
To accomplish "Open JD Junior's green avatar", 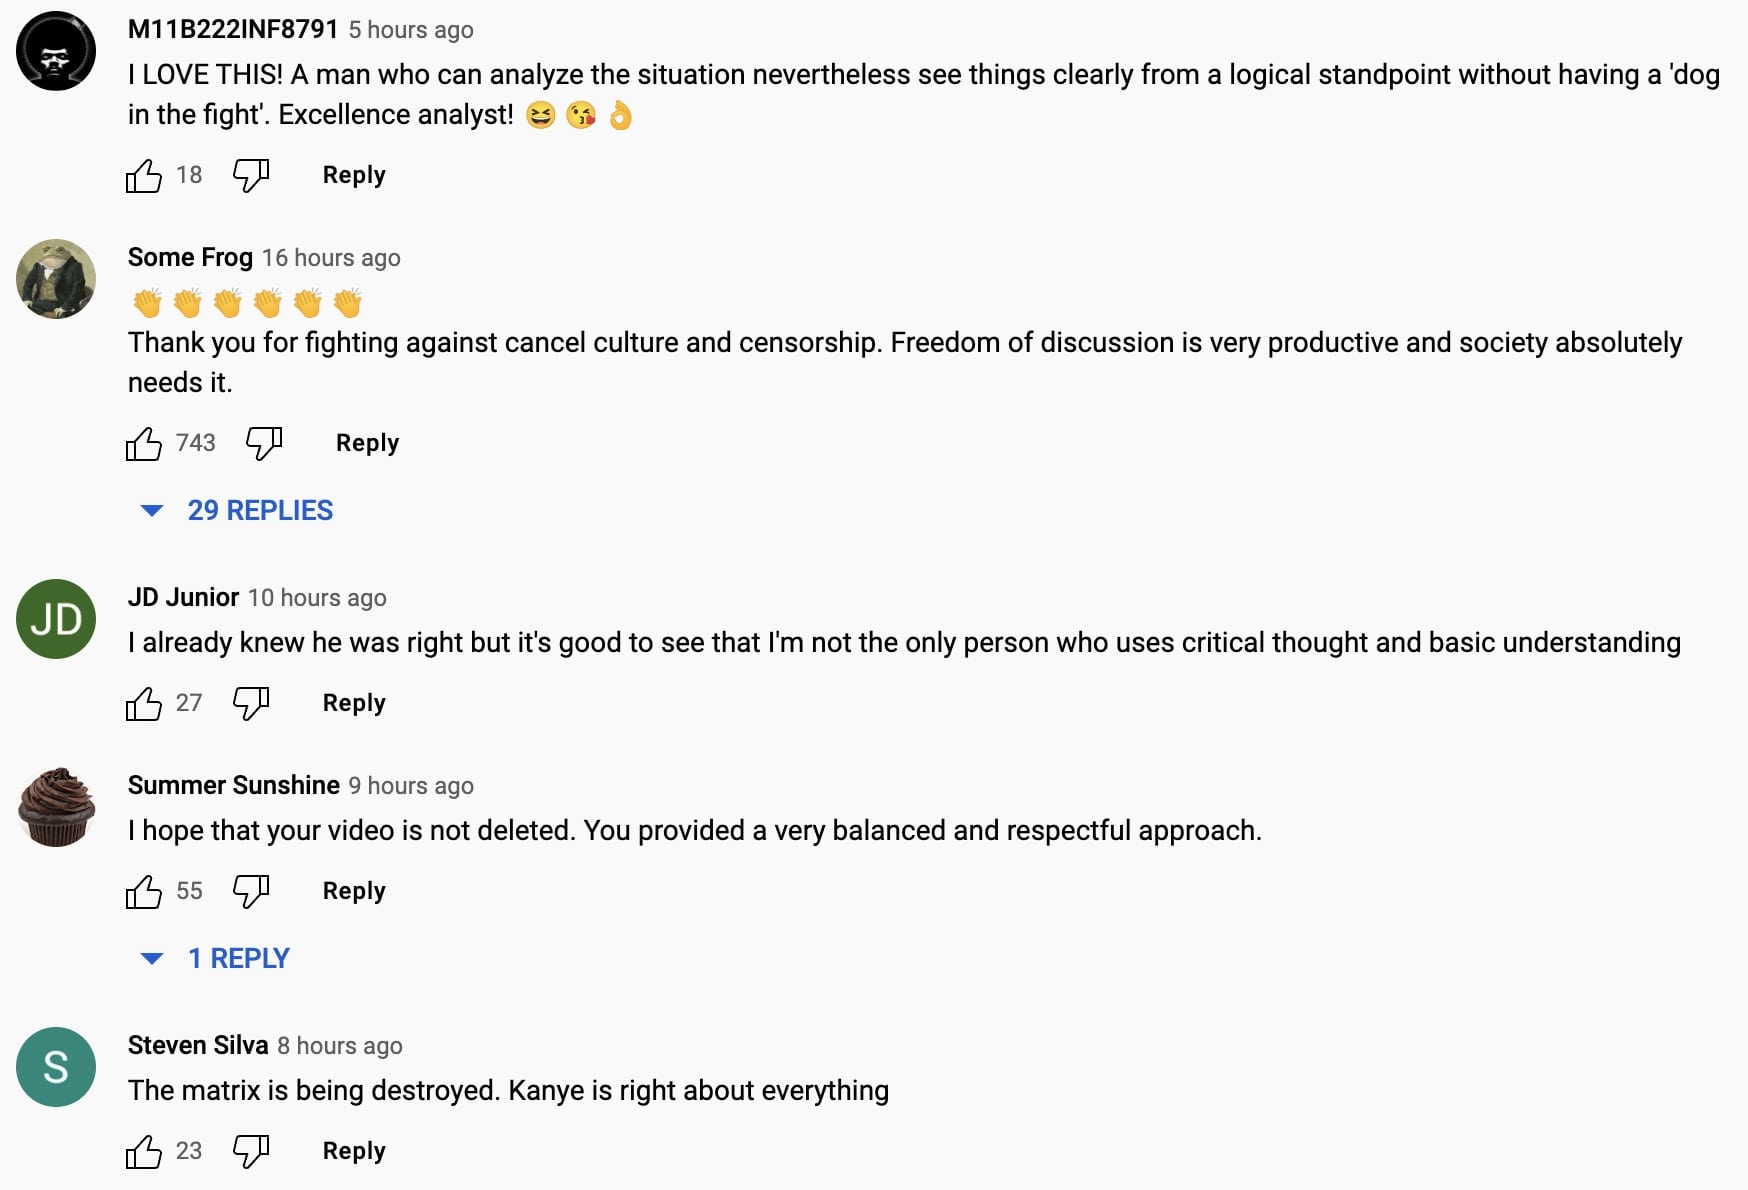I will pyautogui.click(x=56, y=619).
